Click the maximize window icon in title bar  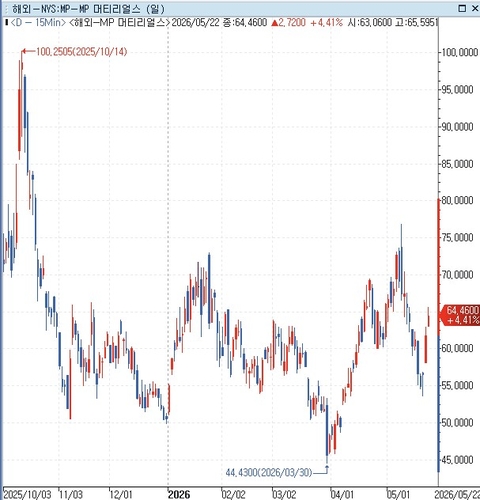(462, 8)
